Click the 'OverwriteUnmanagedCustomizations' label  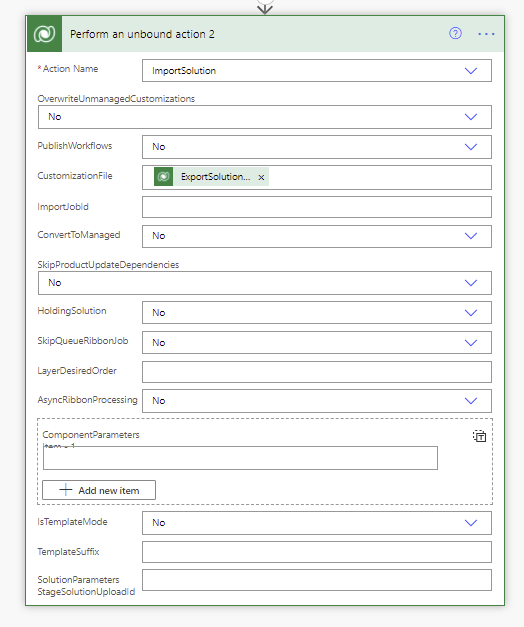[116, 99]
